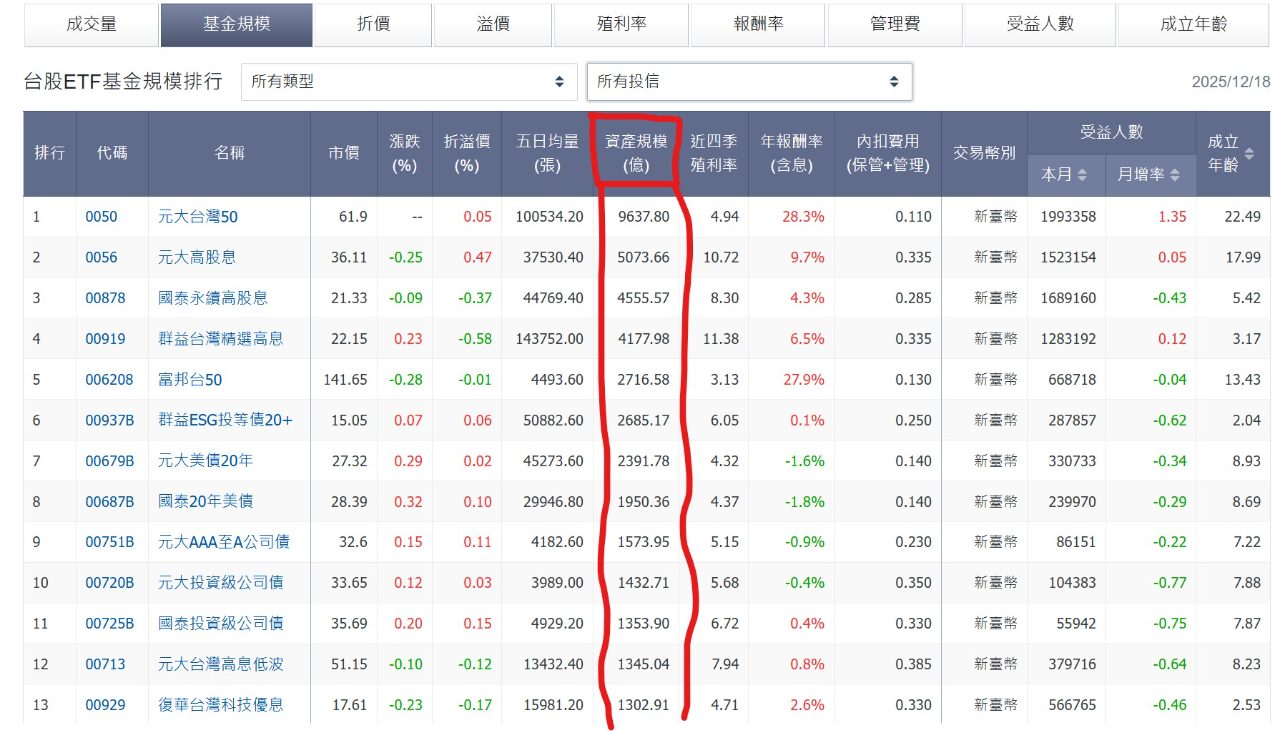
Task: Click the 143752.00 five-day volume value
Action: coord(549,339)
